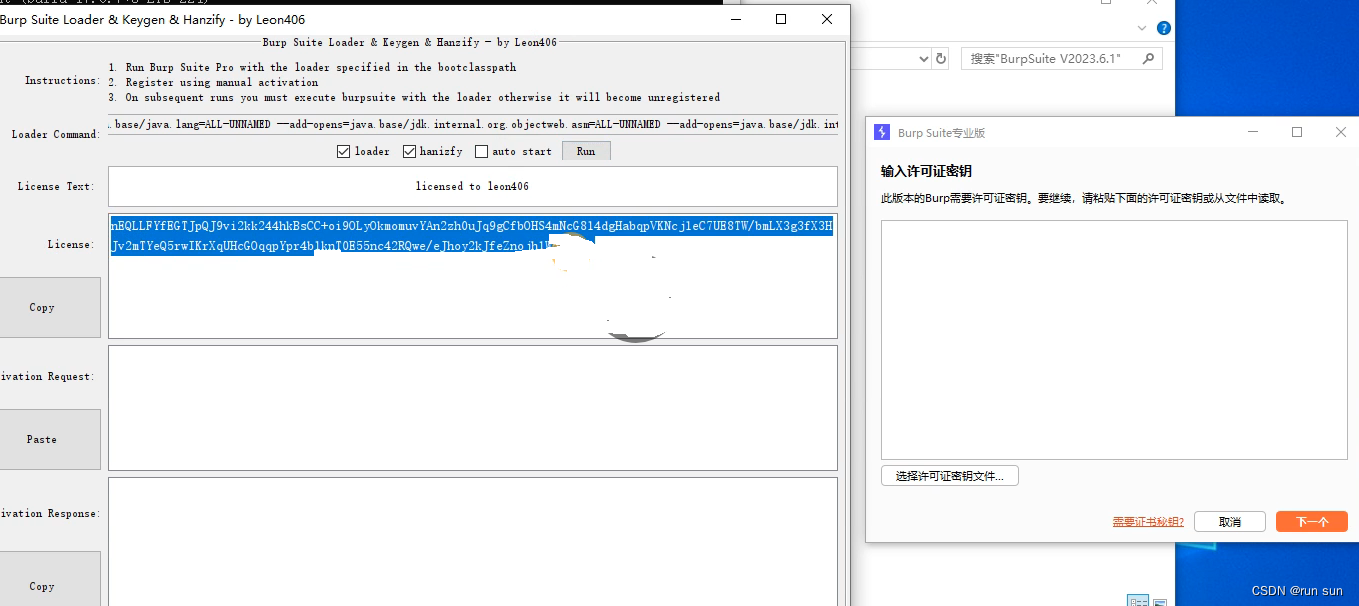The height and width of the screenshot is (606, 1359).
Task: Close the Burp Suite Loader & Keygen window
Action: [827, 19]
